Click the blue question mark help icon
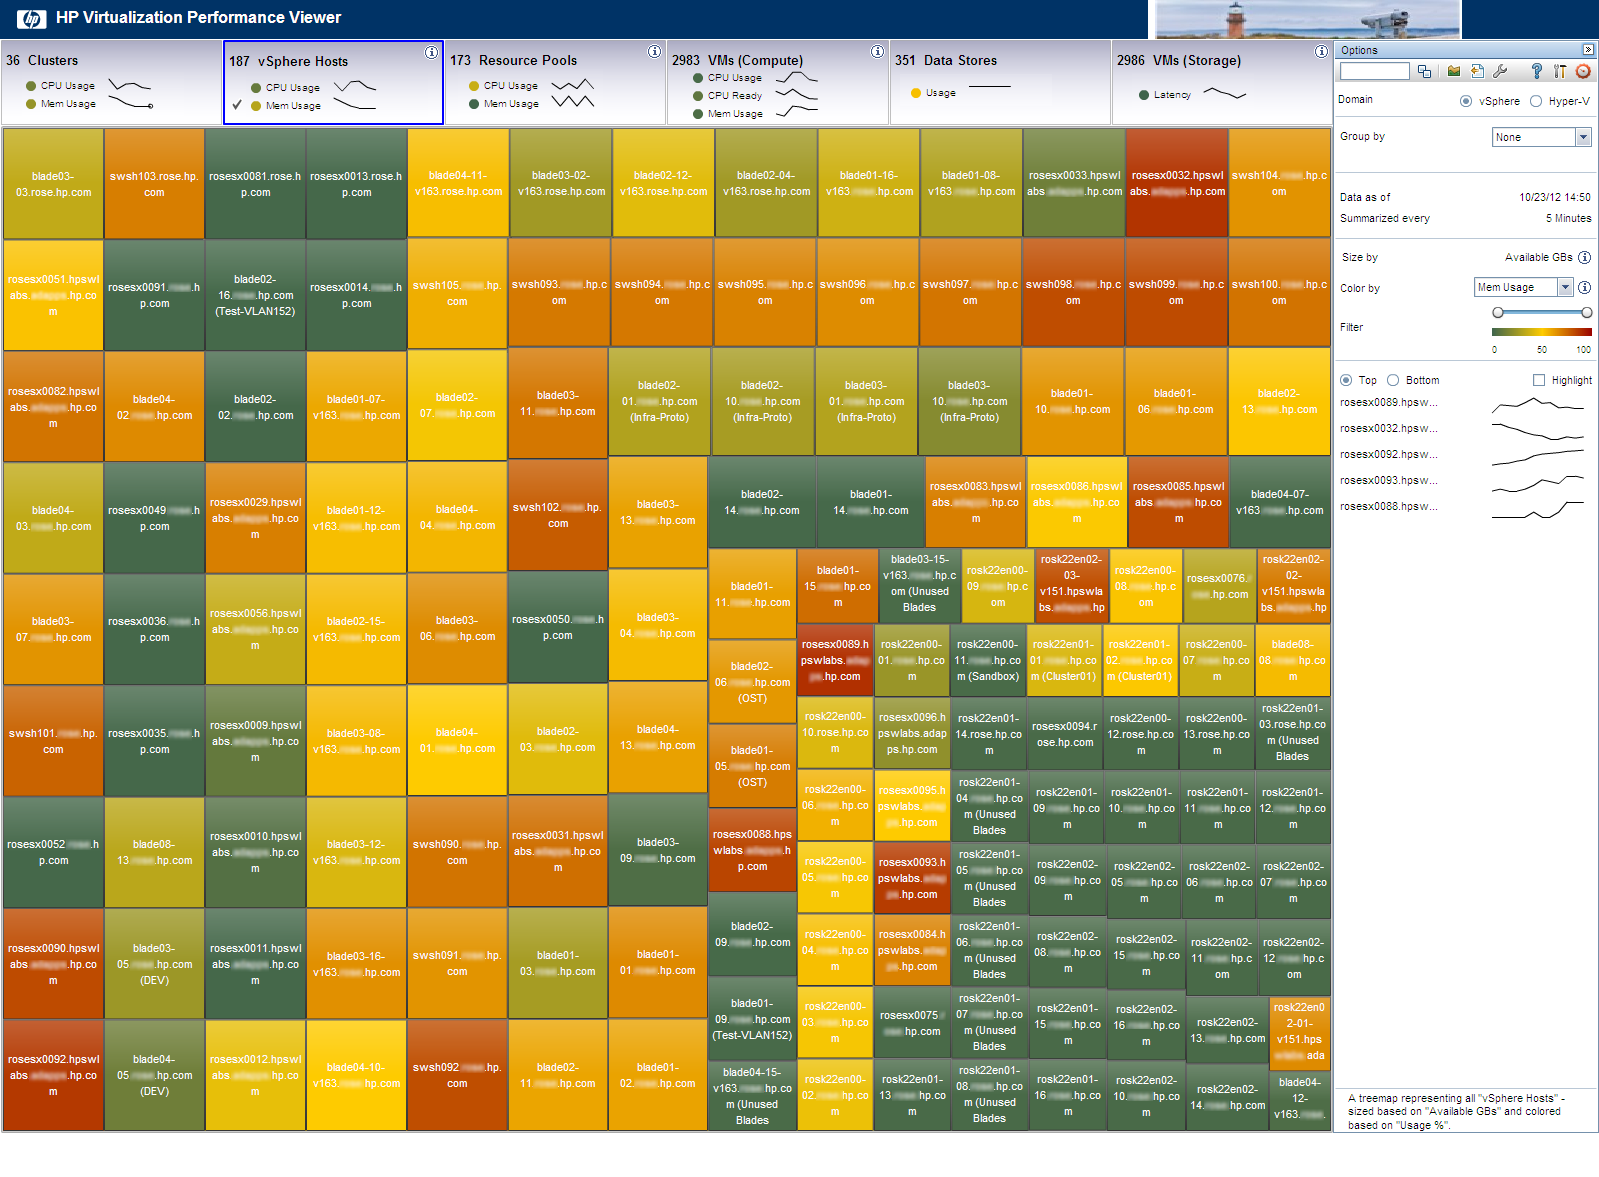This screenshot has width=1599, height=1177. tap(1536, 71)
